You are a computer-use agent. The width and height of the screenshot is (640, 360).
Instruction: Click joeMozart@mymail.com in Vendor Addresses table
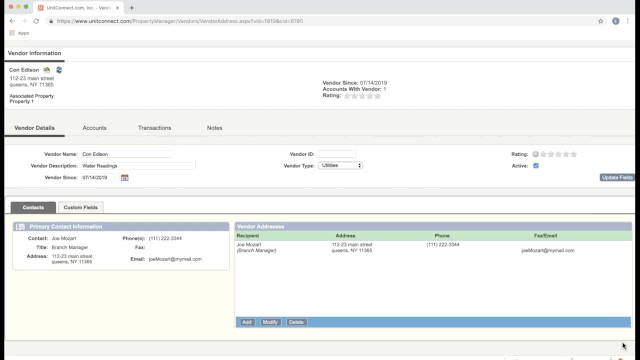click(x=548, y=250)
